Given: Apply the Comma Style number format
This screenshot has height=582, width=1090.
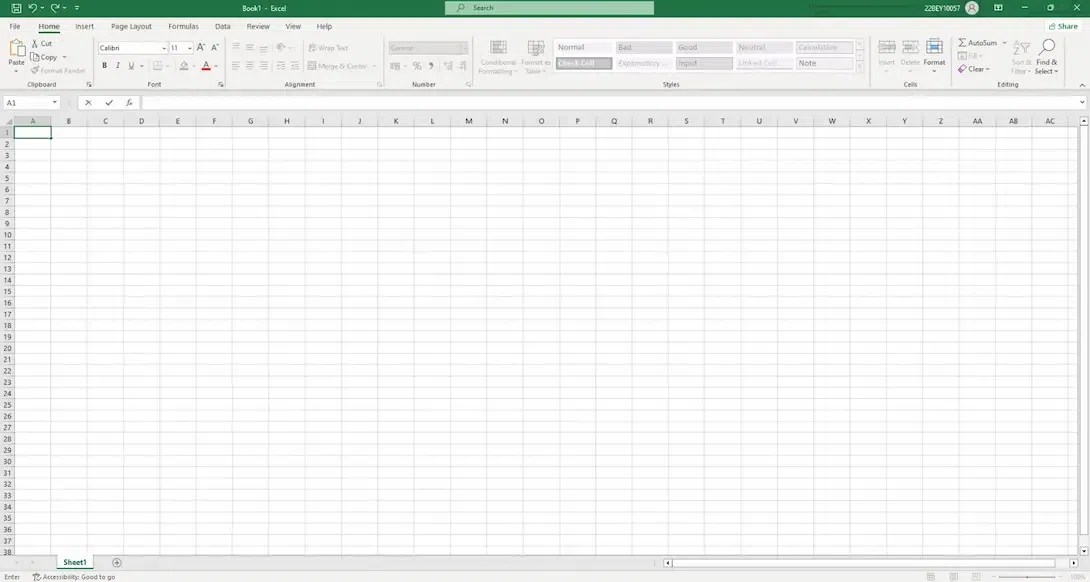Looking at the screenshot, I should click(430, 65).
